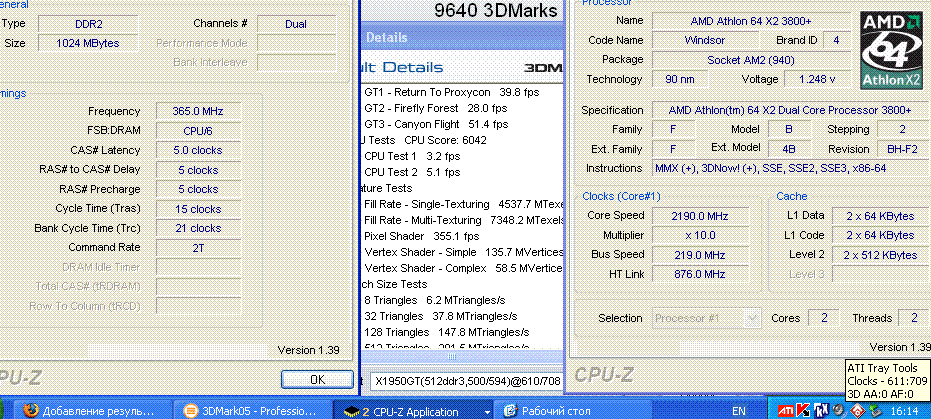
Task: Click the X1950GT result name text field
Action: pyautogui.click(x=466, y=381)
